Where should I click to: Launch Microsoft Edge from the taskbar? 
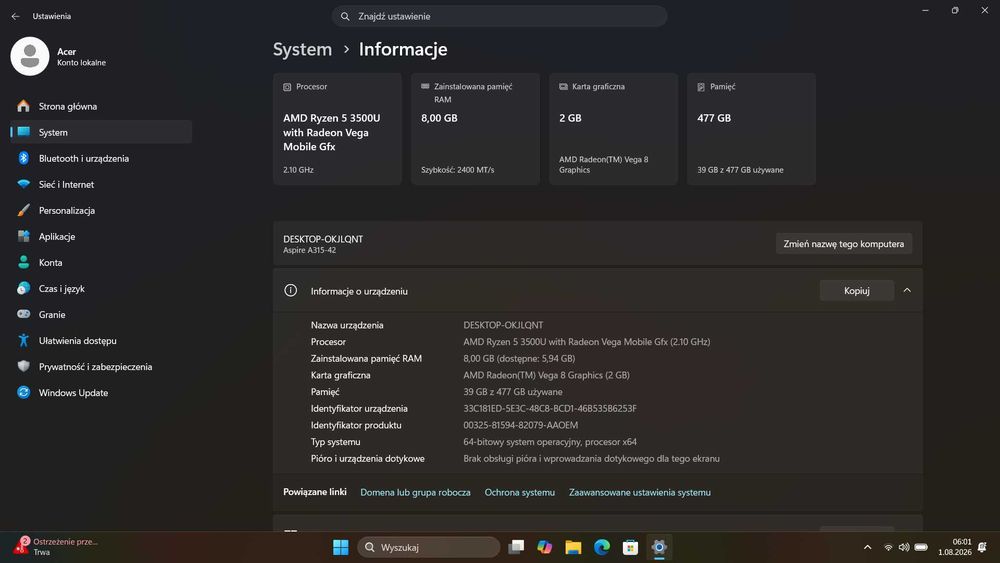(x=602, y=547)
